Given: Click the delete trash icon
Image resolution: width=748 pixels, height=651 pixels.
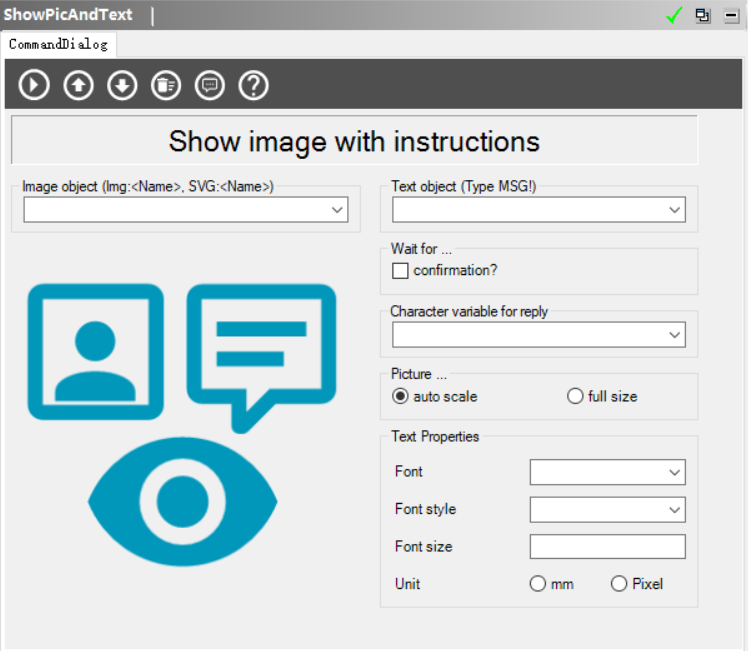Looking at the screenshot, I should pos(166,85).
